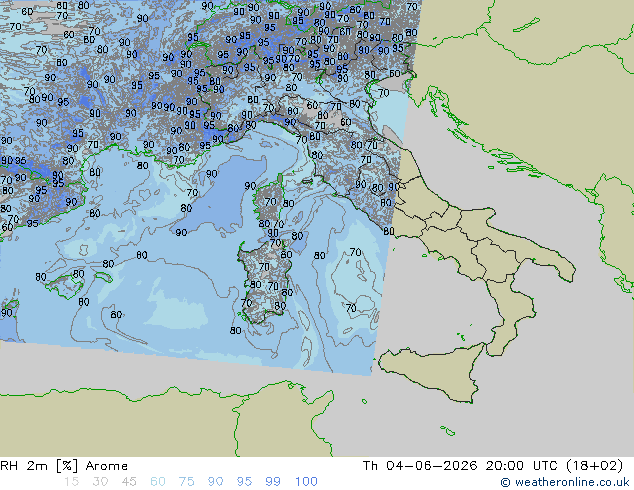Viewport: 634px width, 490px height.
Task: Click the island of Corsica on the map
Action: click(x=269, y=202)
